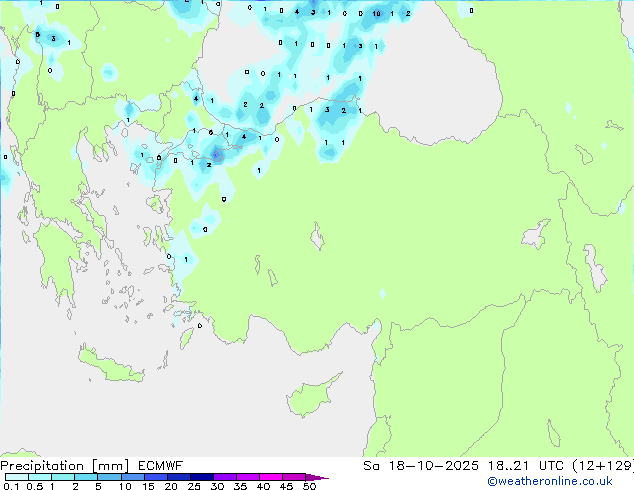Image resolution: width=634 pixels, height=490 pixels.
Task: Pick the 20–25 mm dark blue swatch
Action: coord(179,477)
